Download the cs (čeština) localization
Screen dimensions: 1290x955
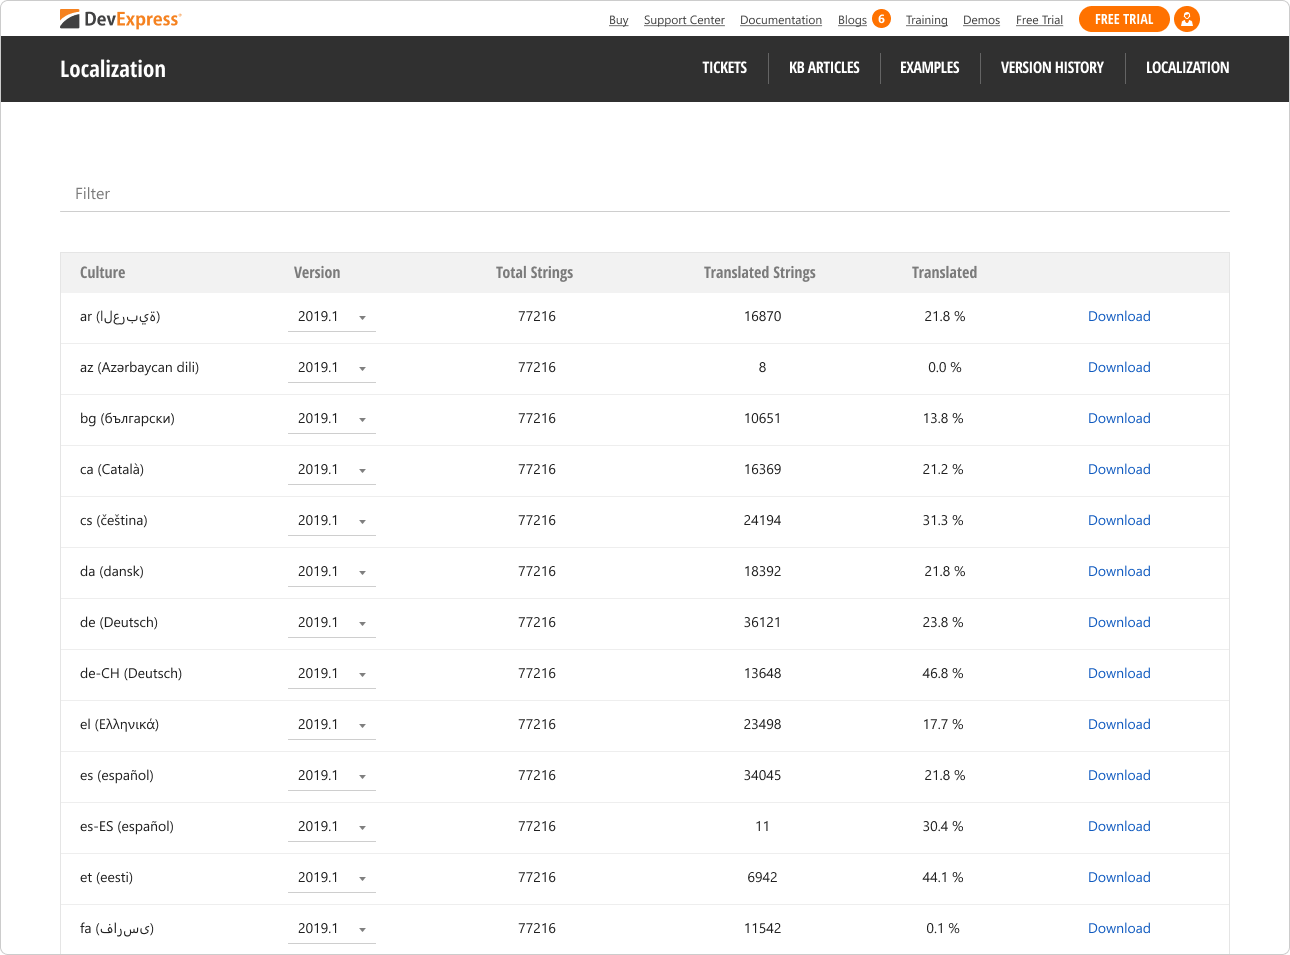click(x=1119, y=521)
